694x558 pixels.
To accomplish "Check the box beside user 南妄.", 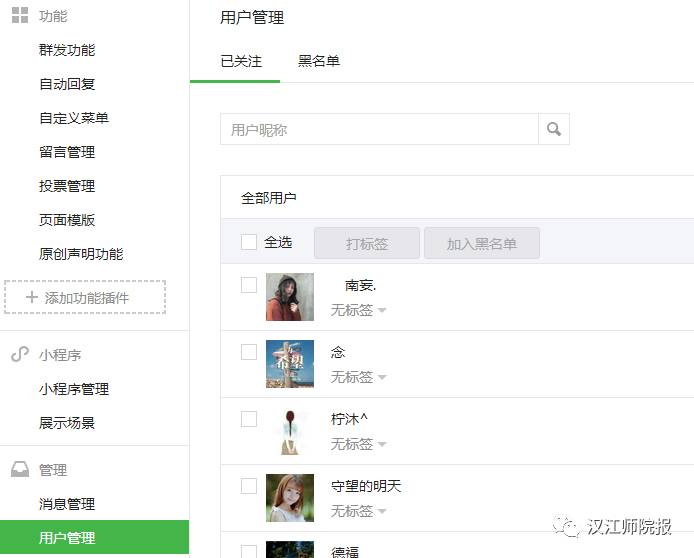I will click(249, 285).
